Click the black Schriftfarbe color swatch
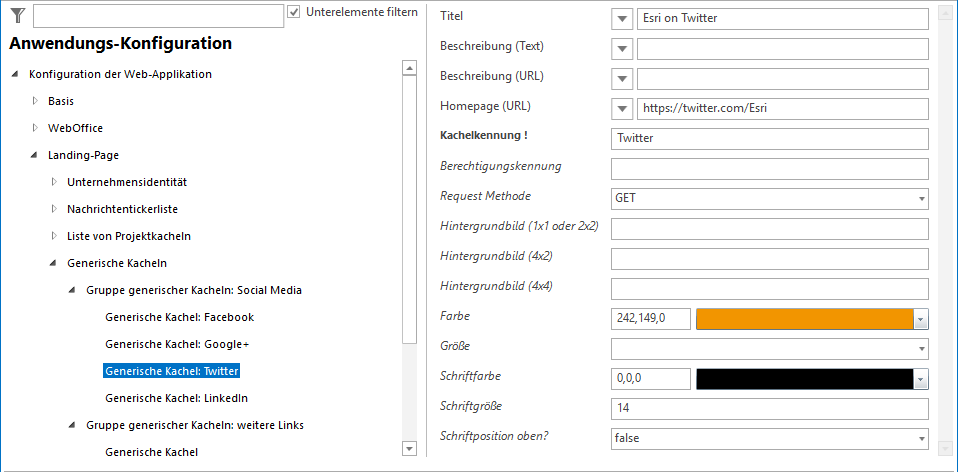This screenshot has height=472, width=958. (804, 379)
